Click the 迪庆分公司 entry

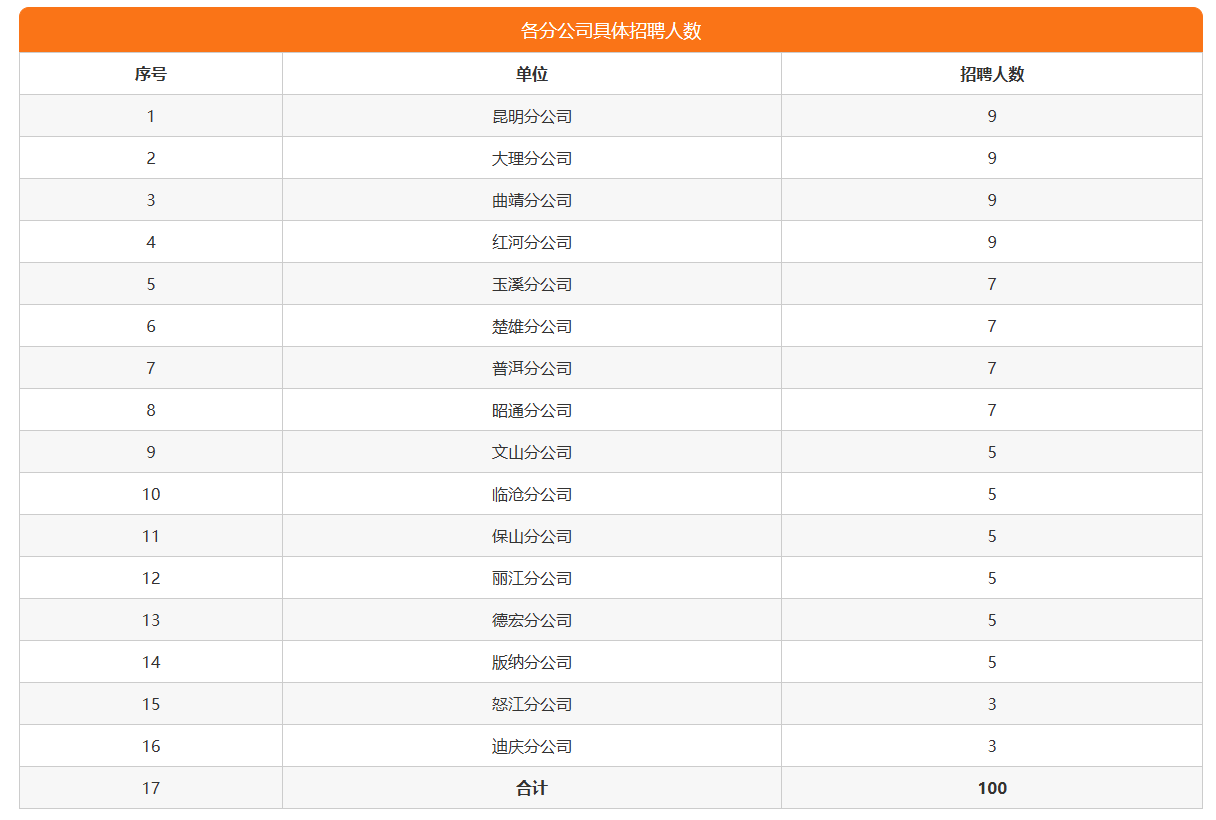pyautogui.click(x=531, y=746)
